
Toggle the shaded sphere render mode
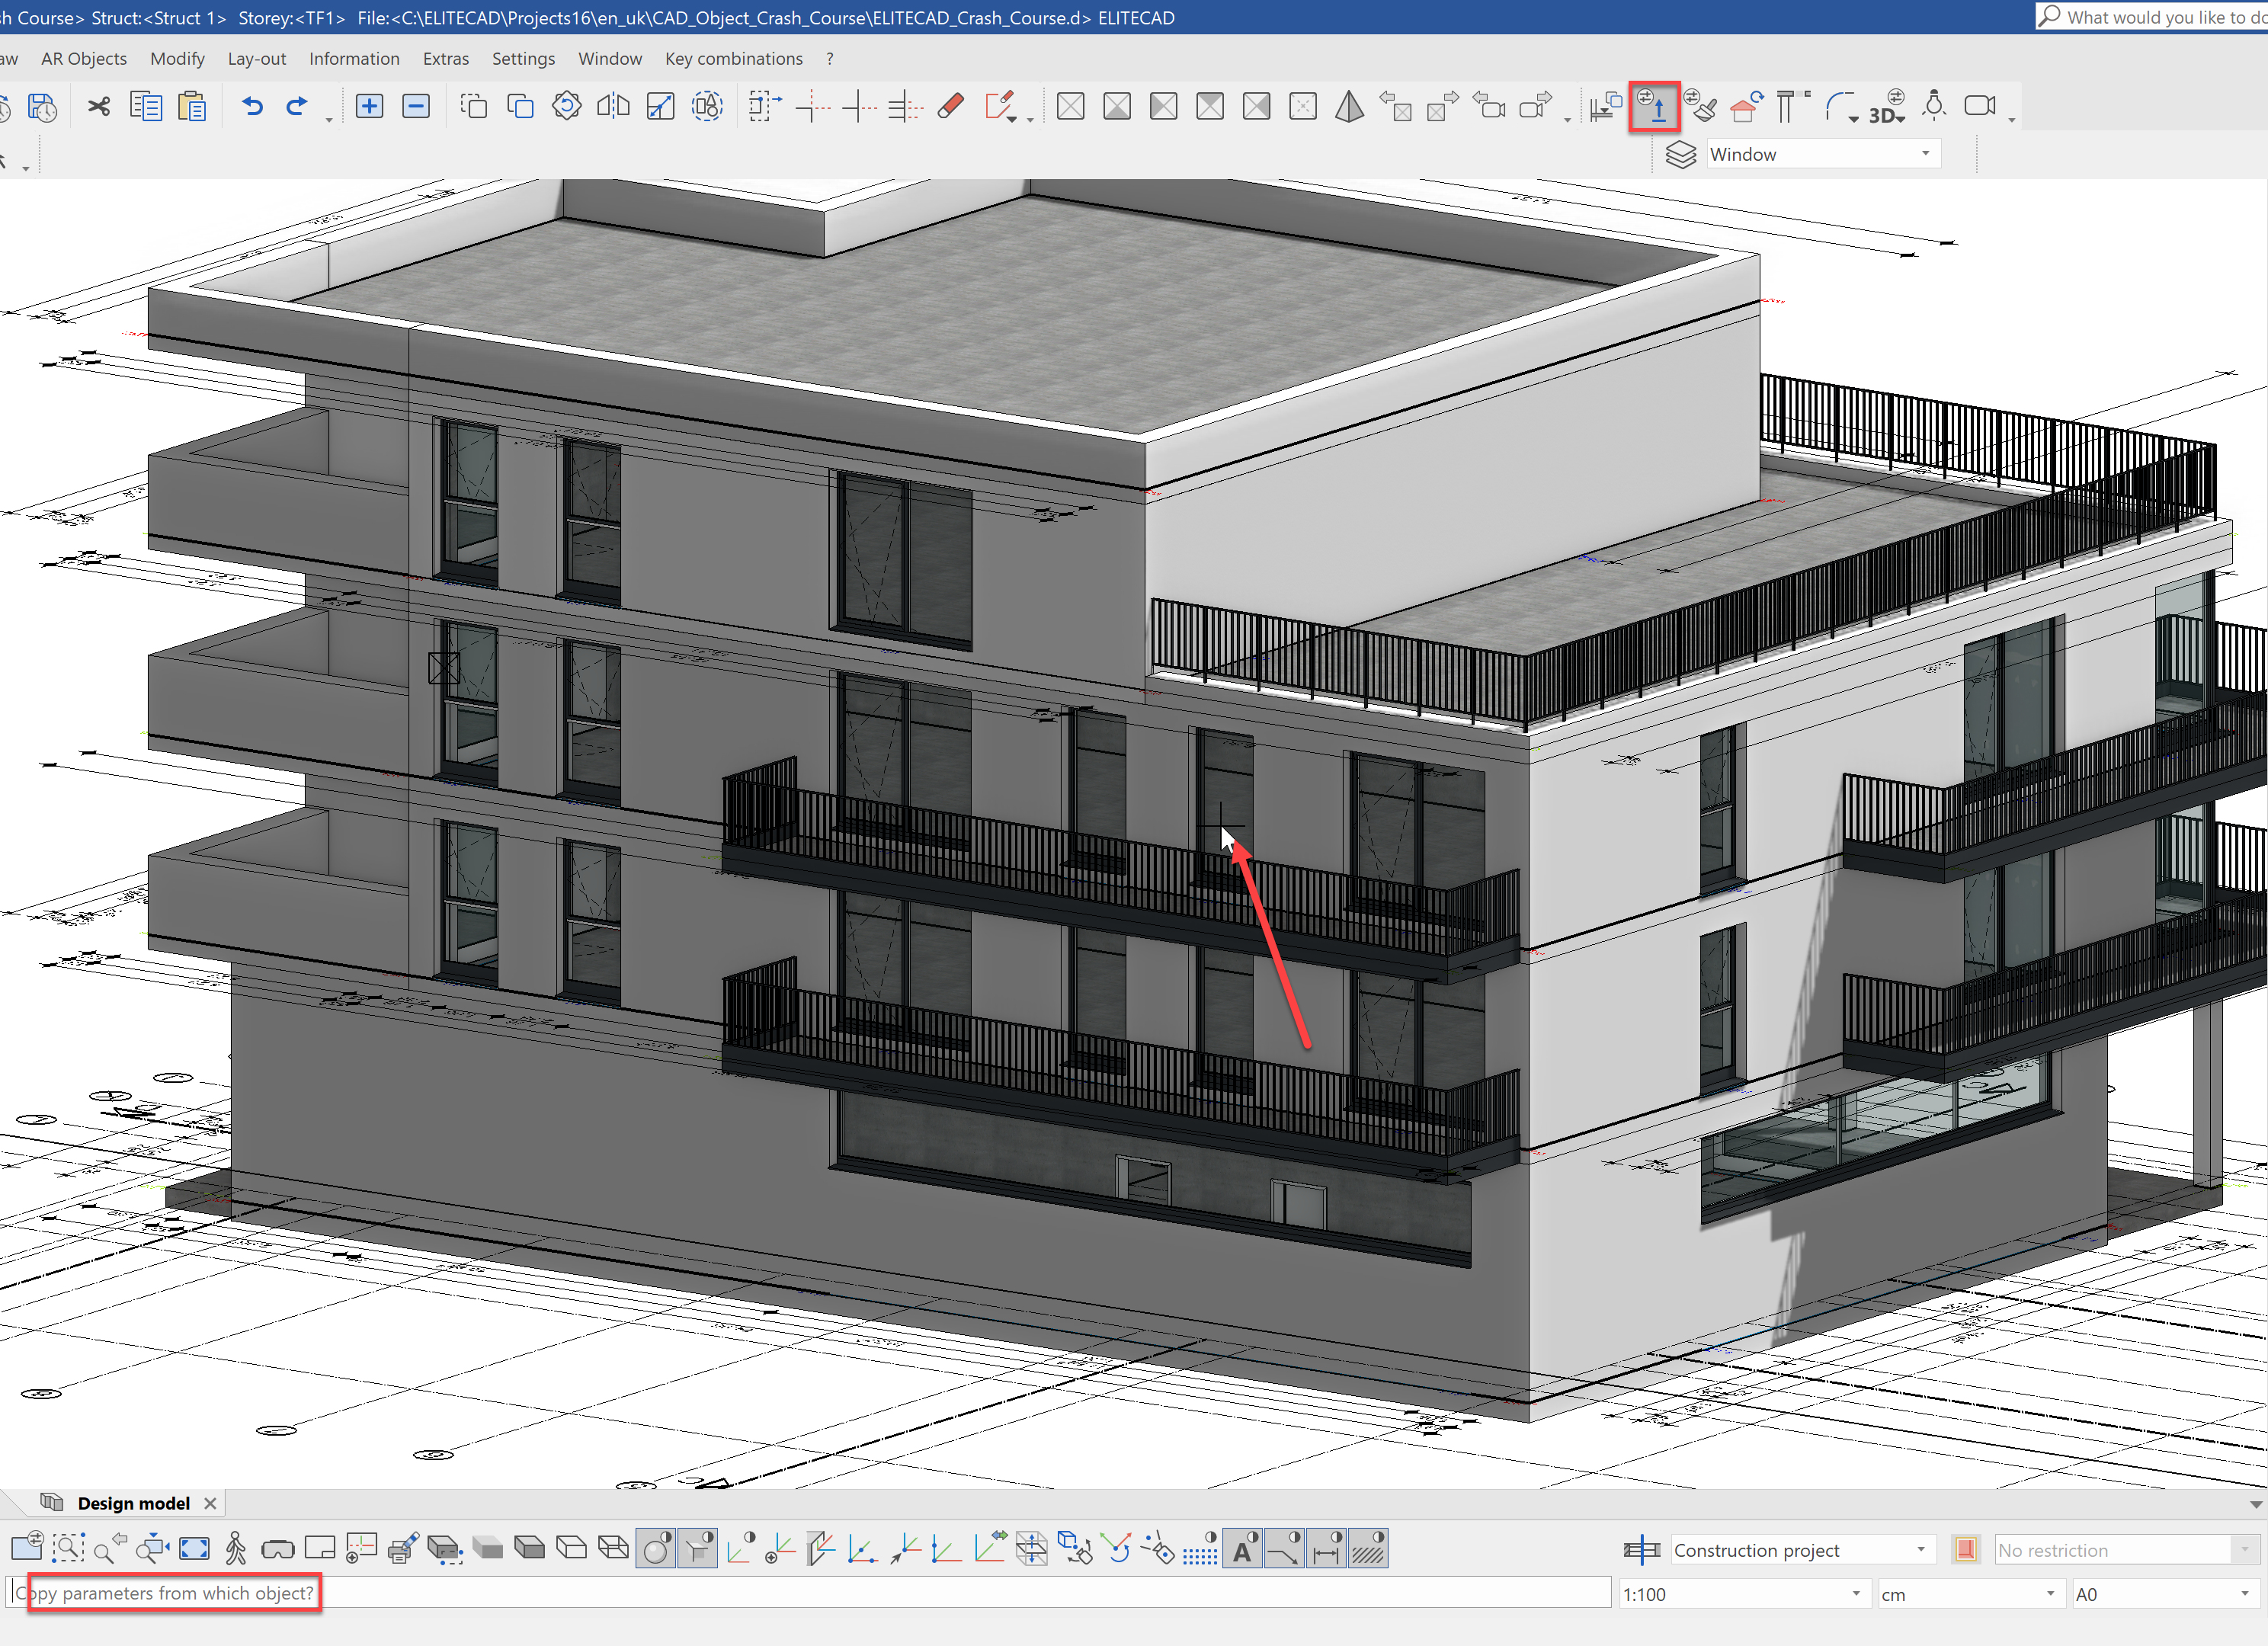pyautogui.click(x=656, y=1549)
